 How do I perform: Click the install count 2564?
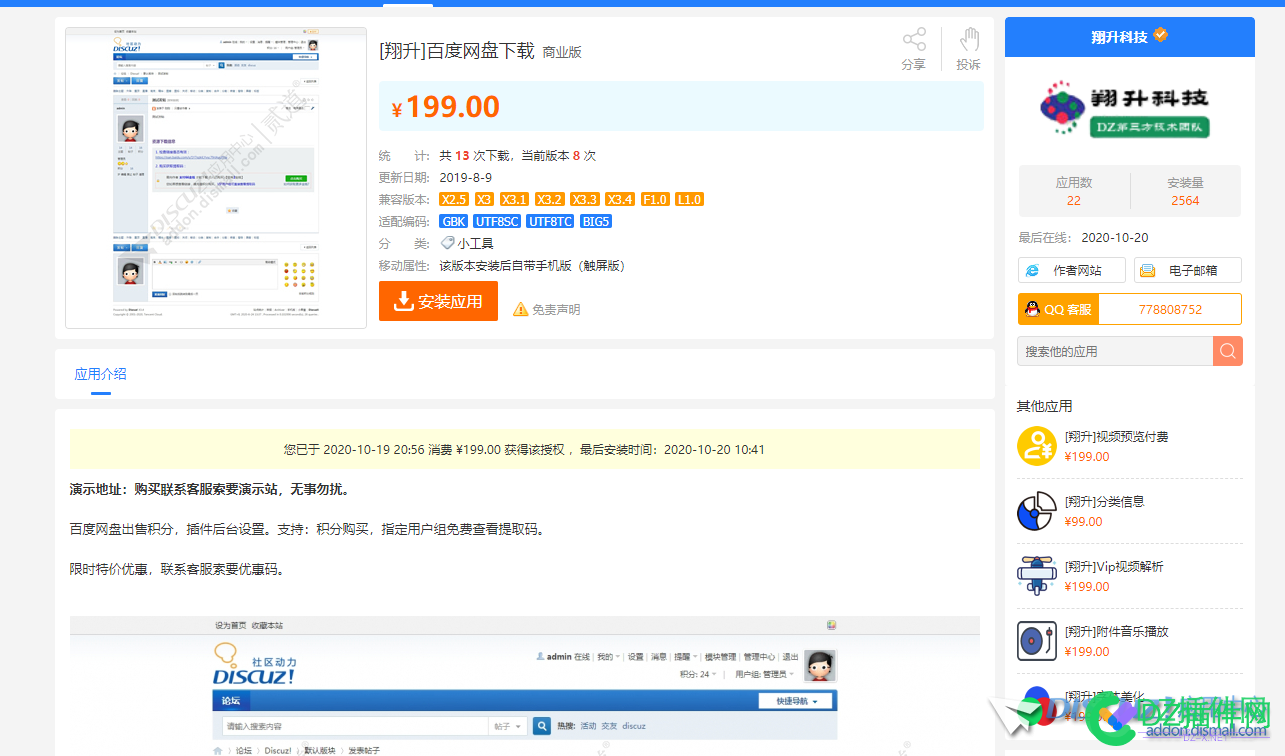[x=1185, y=200]
